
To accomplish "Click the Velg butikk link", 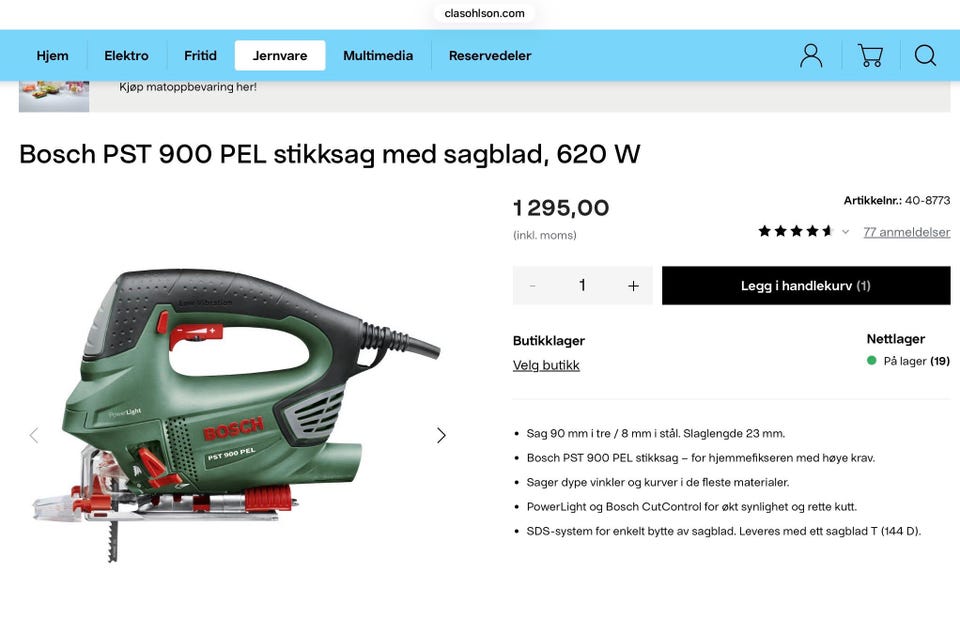I will [546, 366].
